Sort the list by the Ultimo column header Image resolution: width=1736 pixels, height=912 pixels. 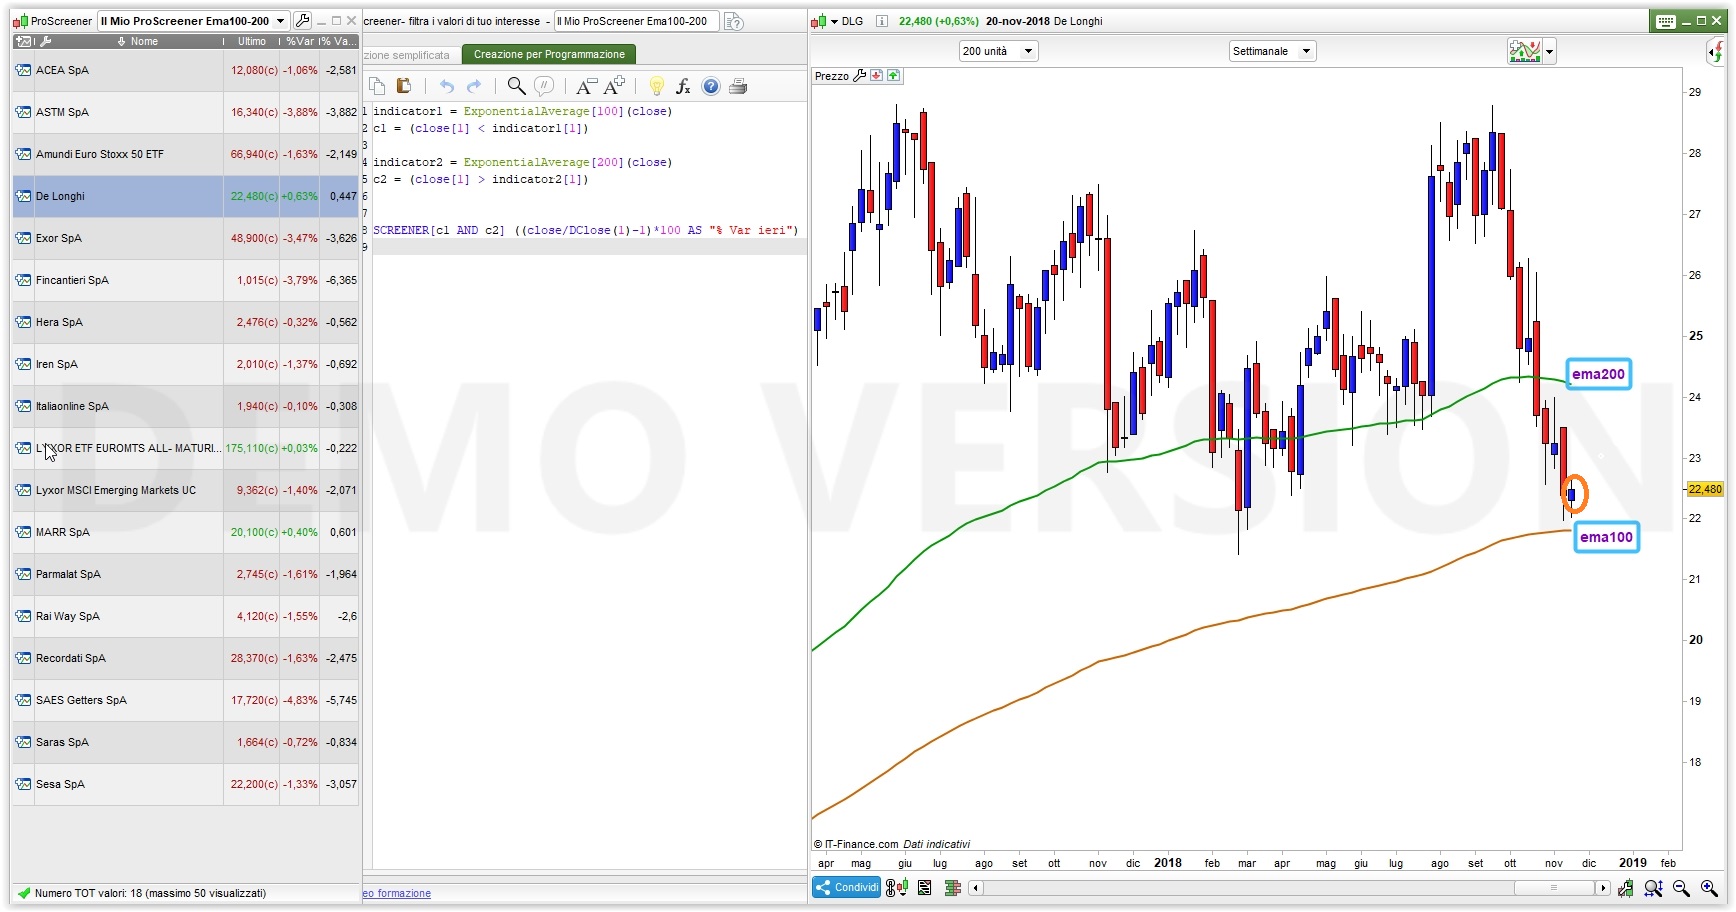pos(252,41)
